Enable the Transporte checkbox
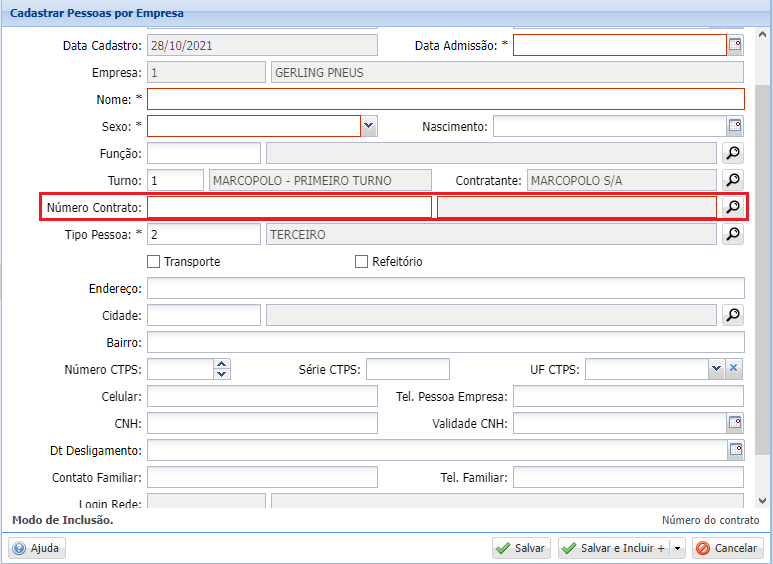Image resolution: width=773 pixels, height=564 pixels. click(x=153, y=261)
